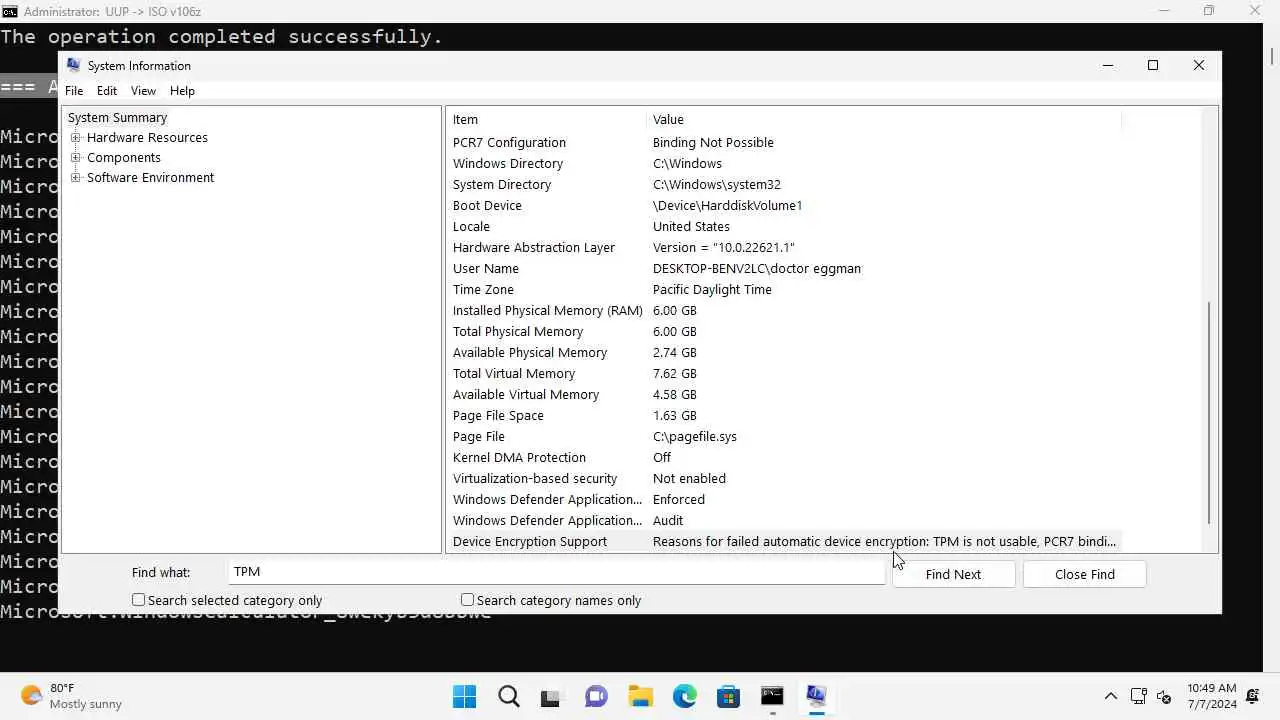Open the network tray icon

pyautogui.click(x=1138, y=696)
